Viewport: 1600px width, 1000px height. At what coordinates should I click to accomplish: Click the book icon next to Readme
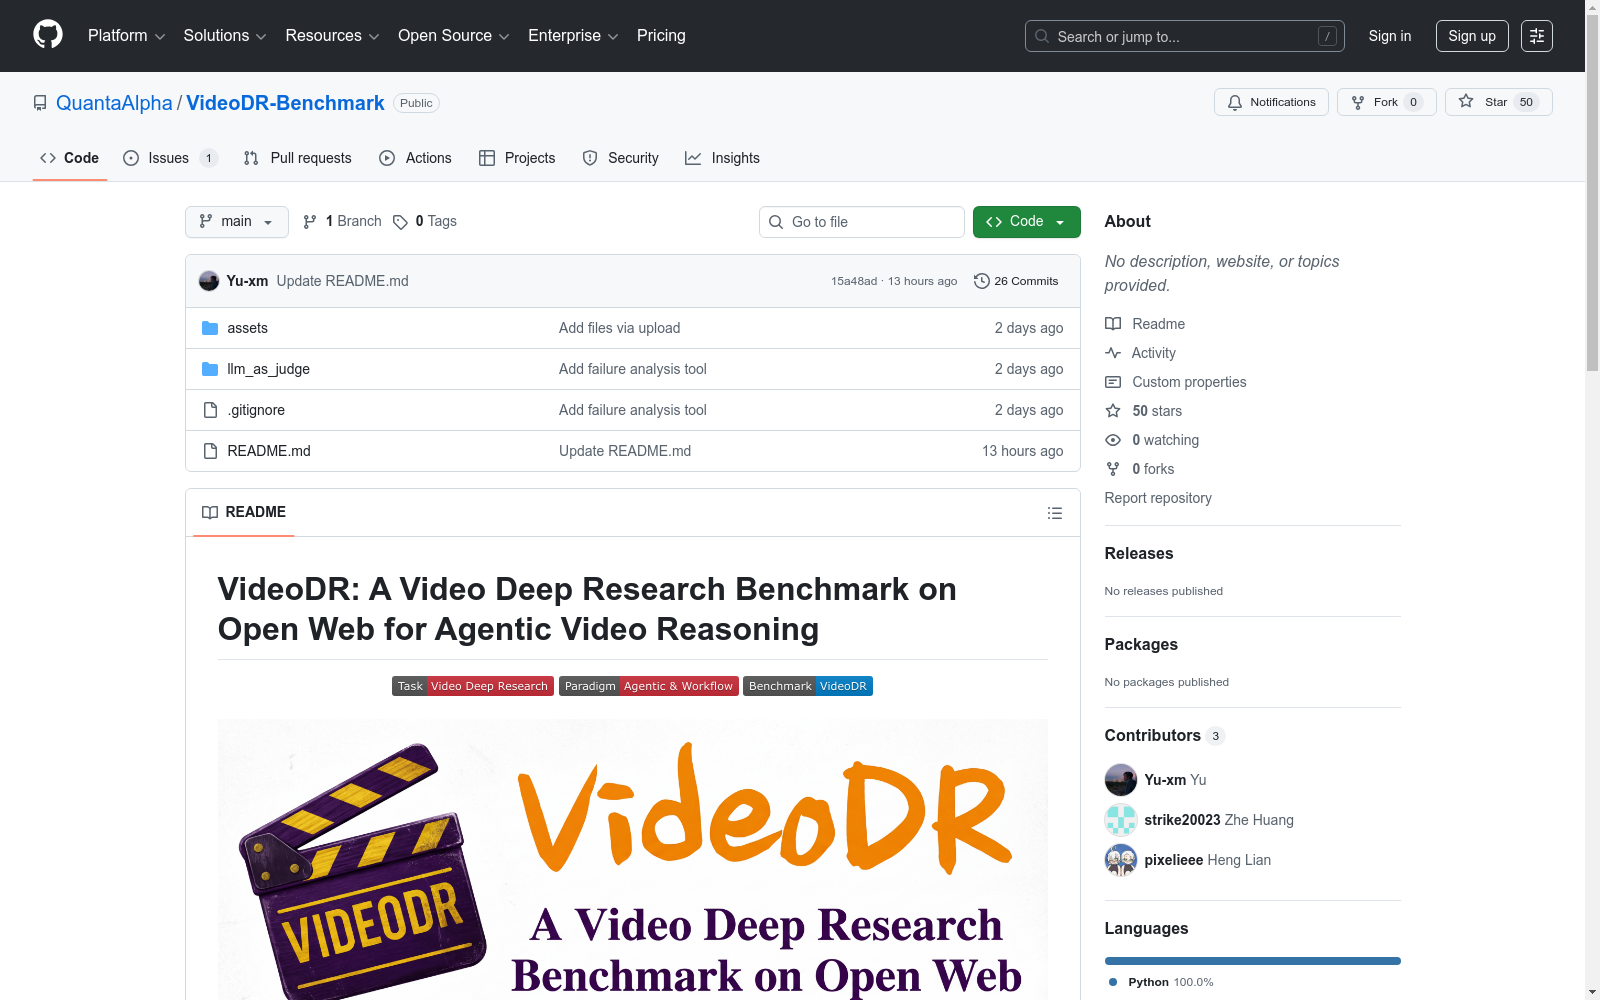click(x=1113, y=324)
